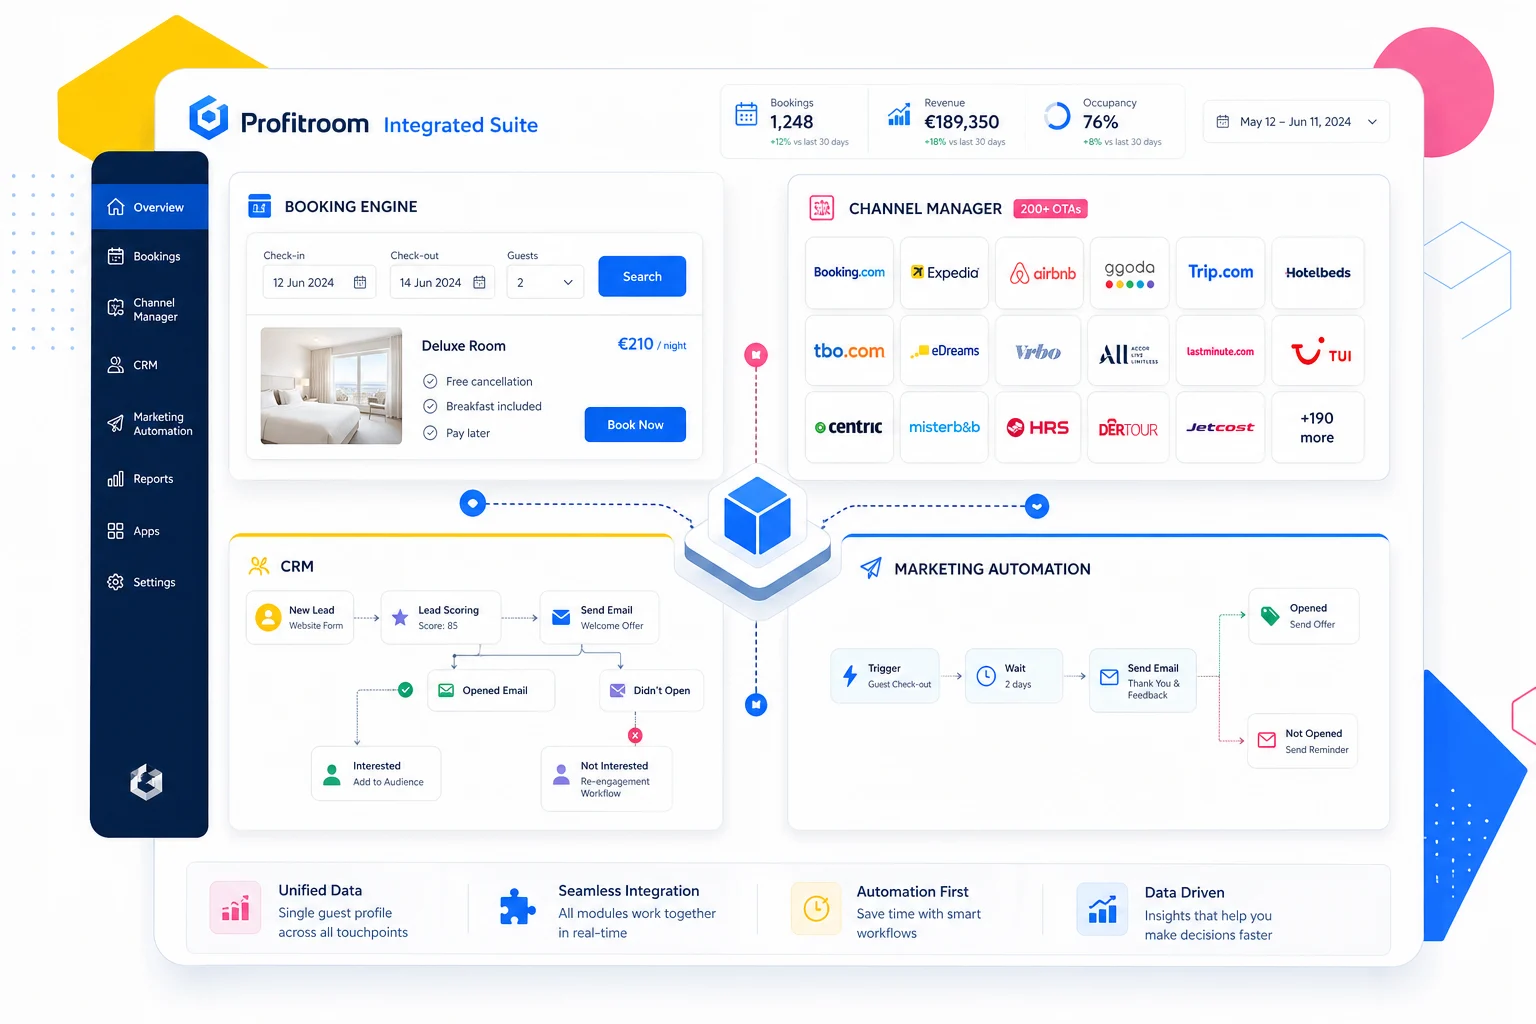Click the Lead Scoring star icon
1536x1024 pixels.
pyautogui.click(x=400, y=618)
